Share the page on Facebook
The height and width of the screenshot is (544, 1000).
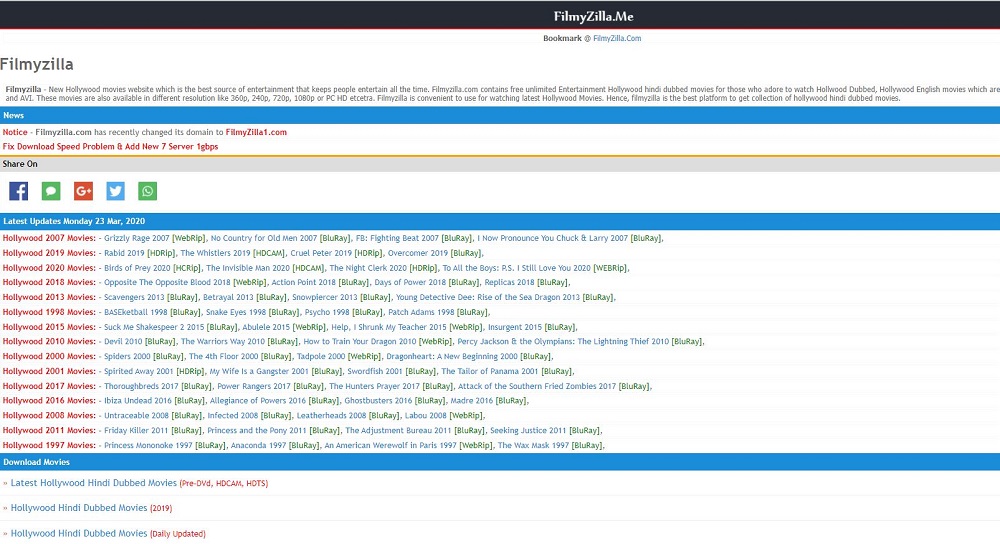18,191
